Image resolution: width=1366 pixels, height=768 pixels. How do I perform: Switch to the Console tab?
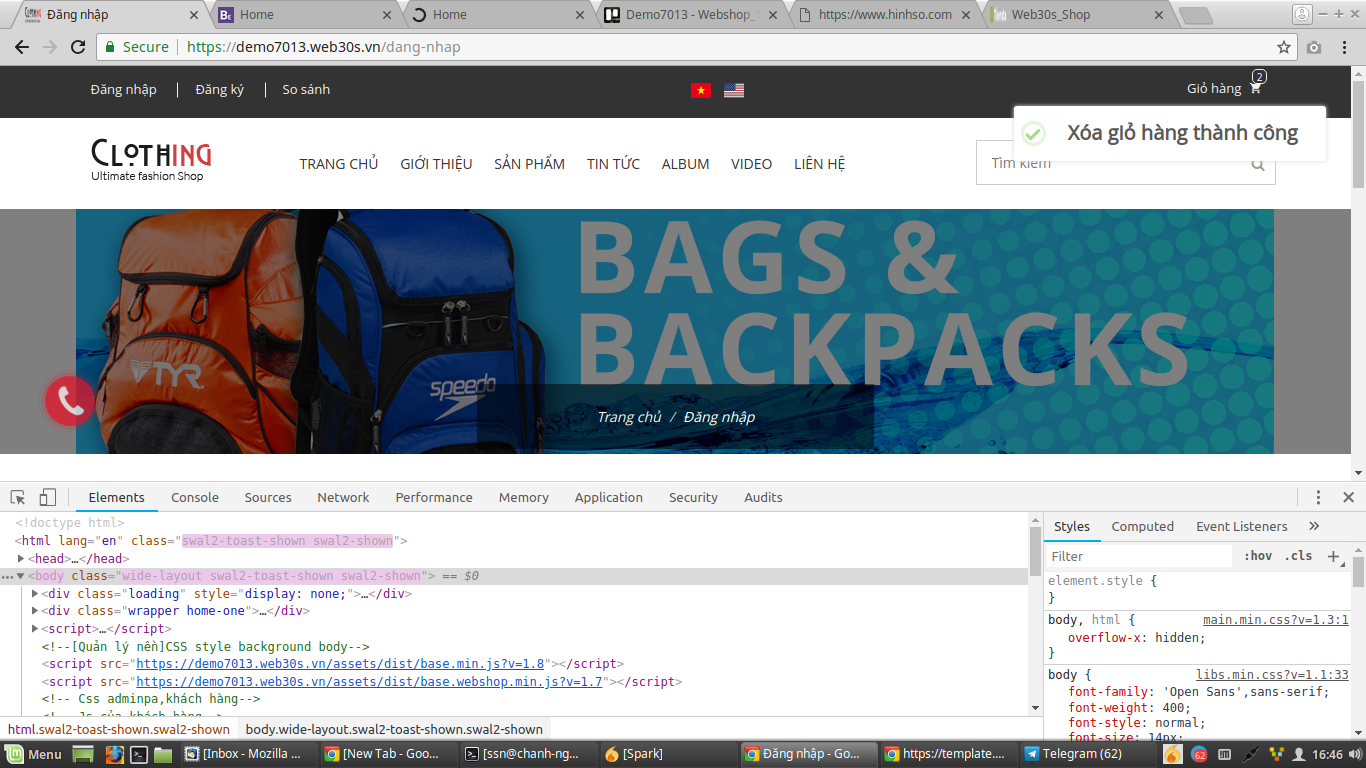(195, 497)
